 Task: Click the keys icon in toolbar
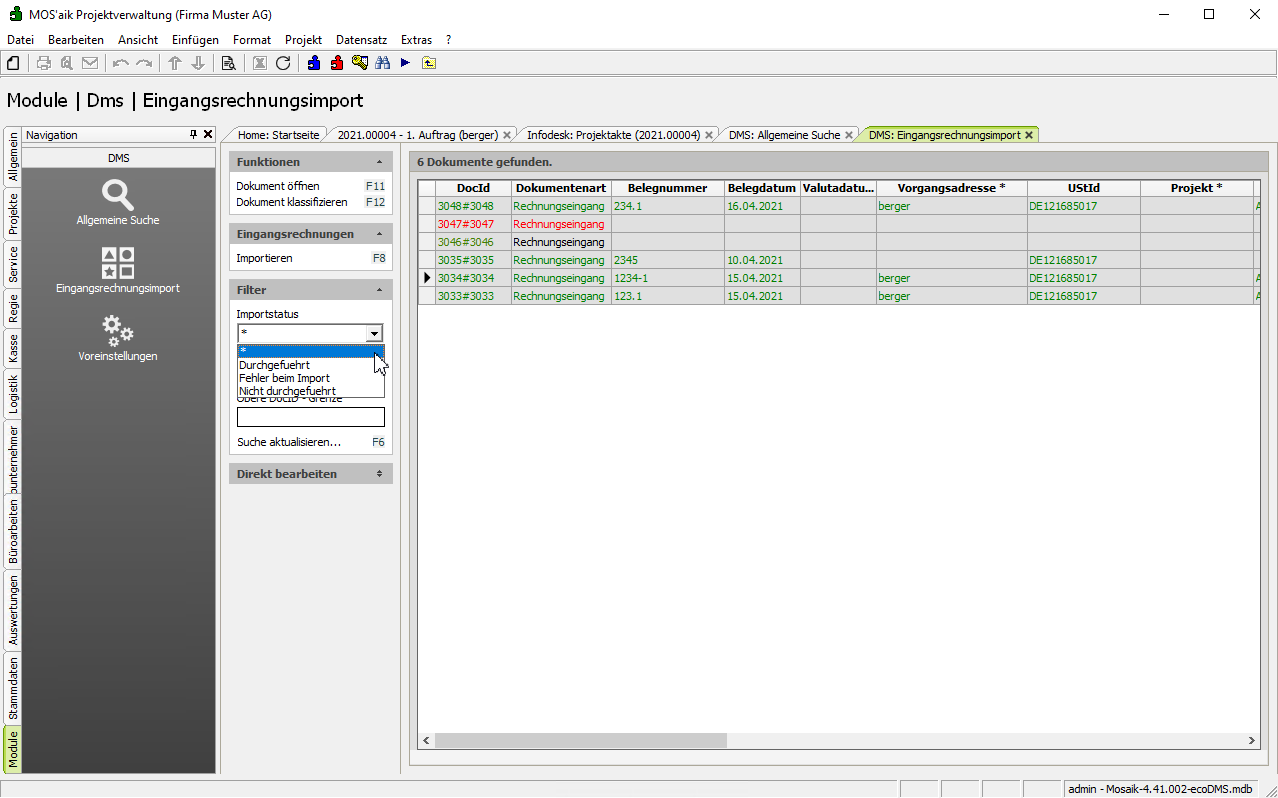360,63
